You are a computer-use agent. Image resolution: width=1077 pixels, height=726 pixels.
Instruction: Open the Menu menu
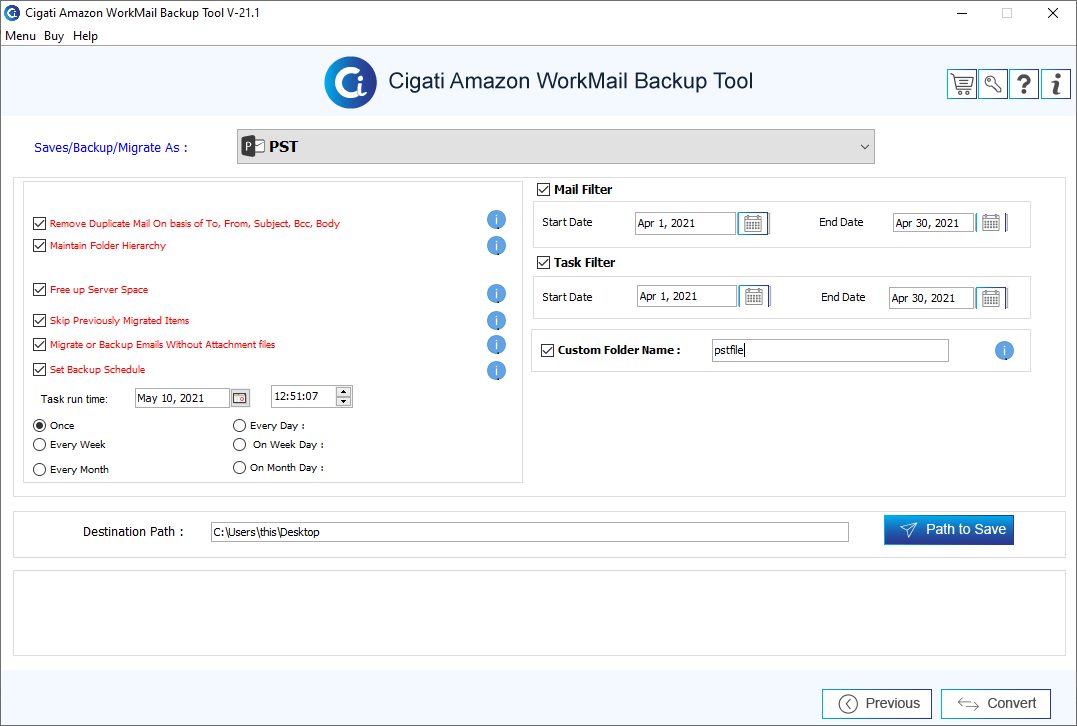click(x=21, y=36)
